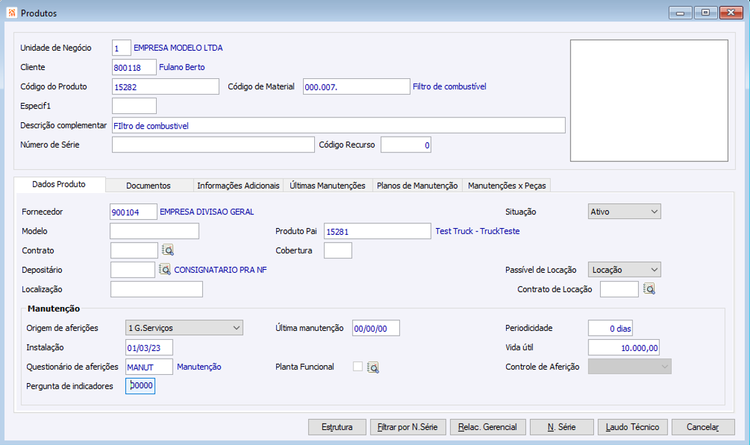750x445 pixels.
Task: Focus the Pergunta de indicadores field
Action: 140,386
